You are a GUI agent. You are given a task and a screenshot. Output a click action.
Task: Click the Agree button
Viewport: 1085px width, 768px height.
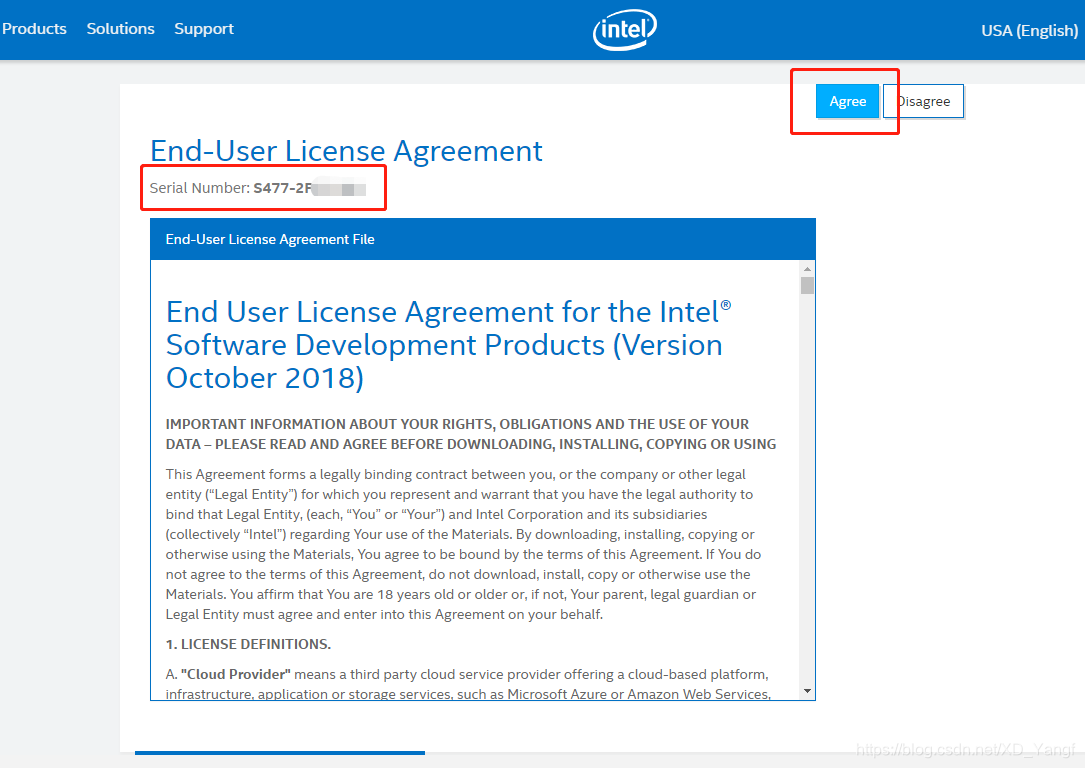[x=848, y=101]
